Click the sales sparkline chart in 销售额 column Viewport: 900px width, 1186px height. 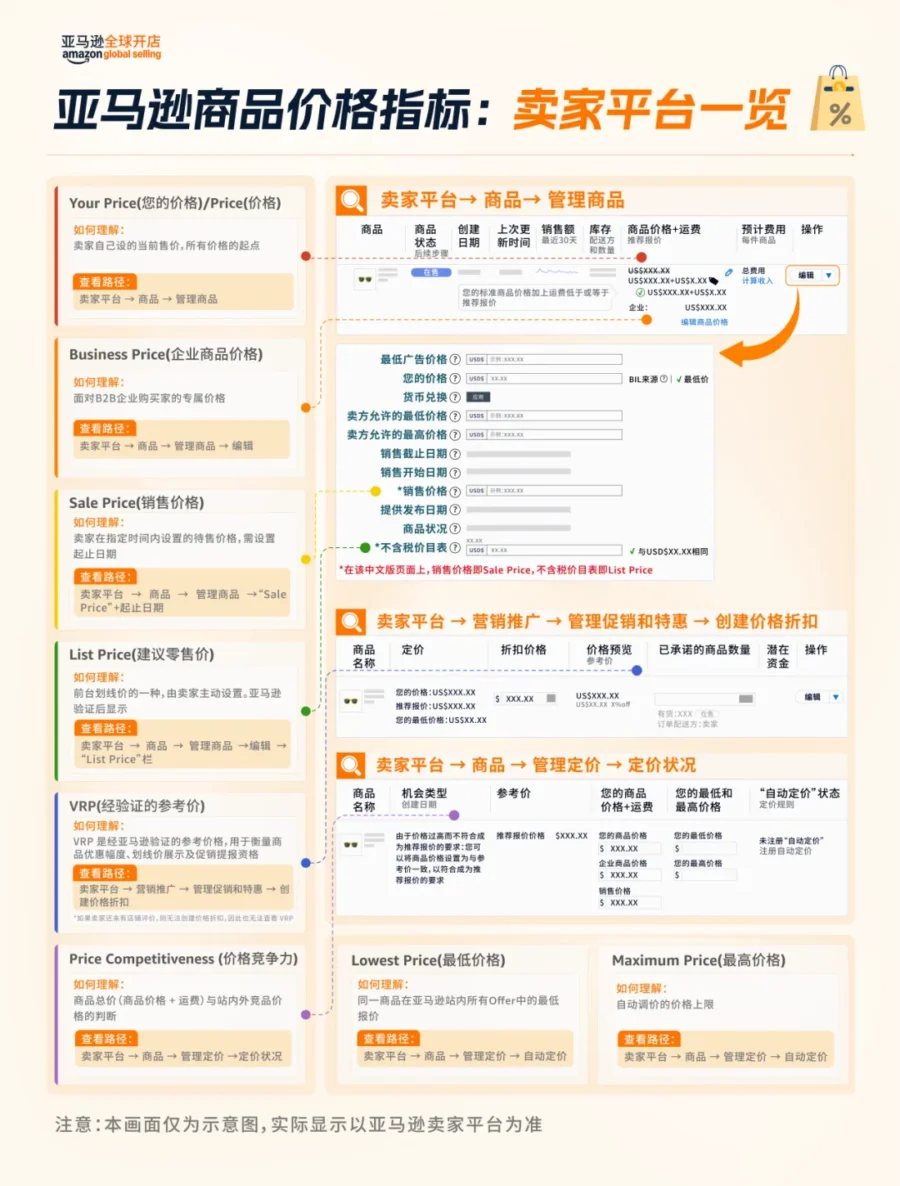coord(557,272)
